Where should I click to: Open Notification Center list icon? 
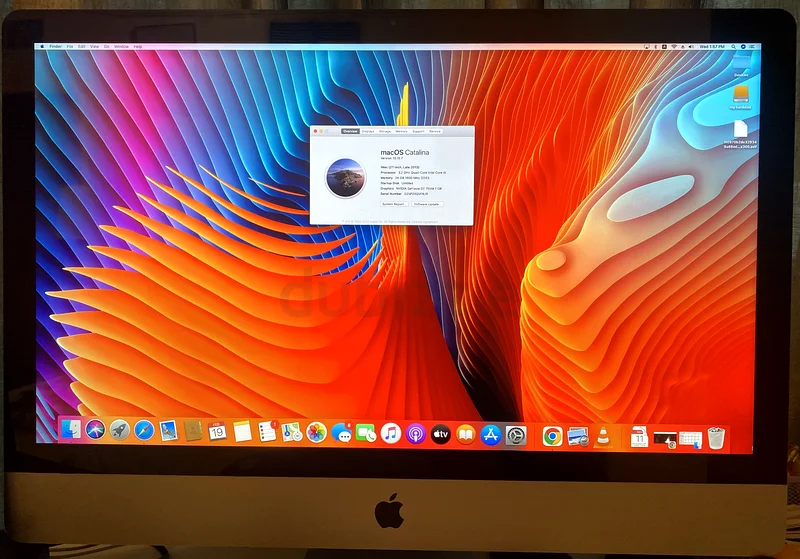[752, 46]
